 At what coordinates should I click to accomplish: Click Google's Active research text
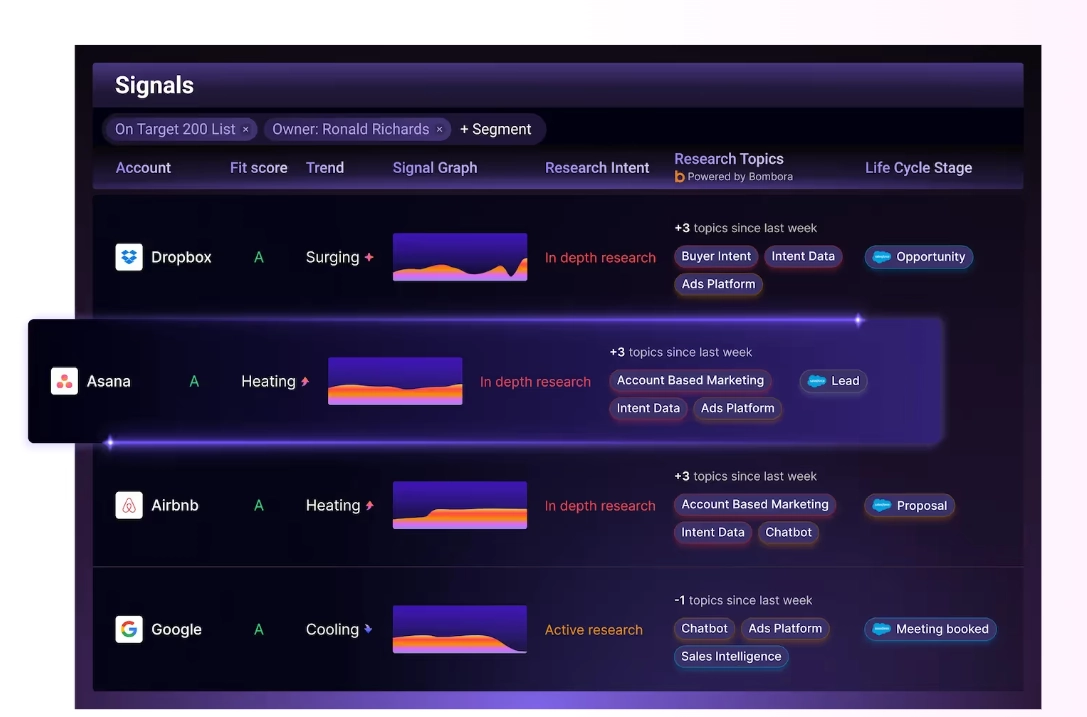click(x=593, y=630)
